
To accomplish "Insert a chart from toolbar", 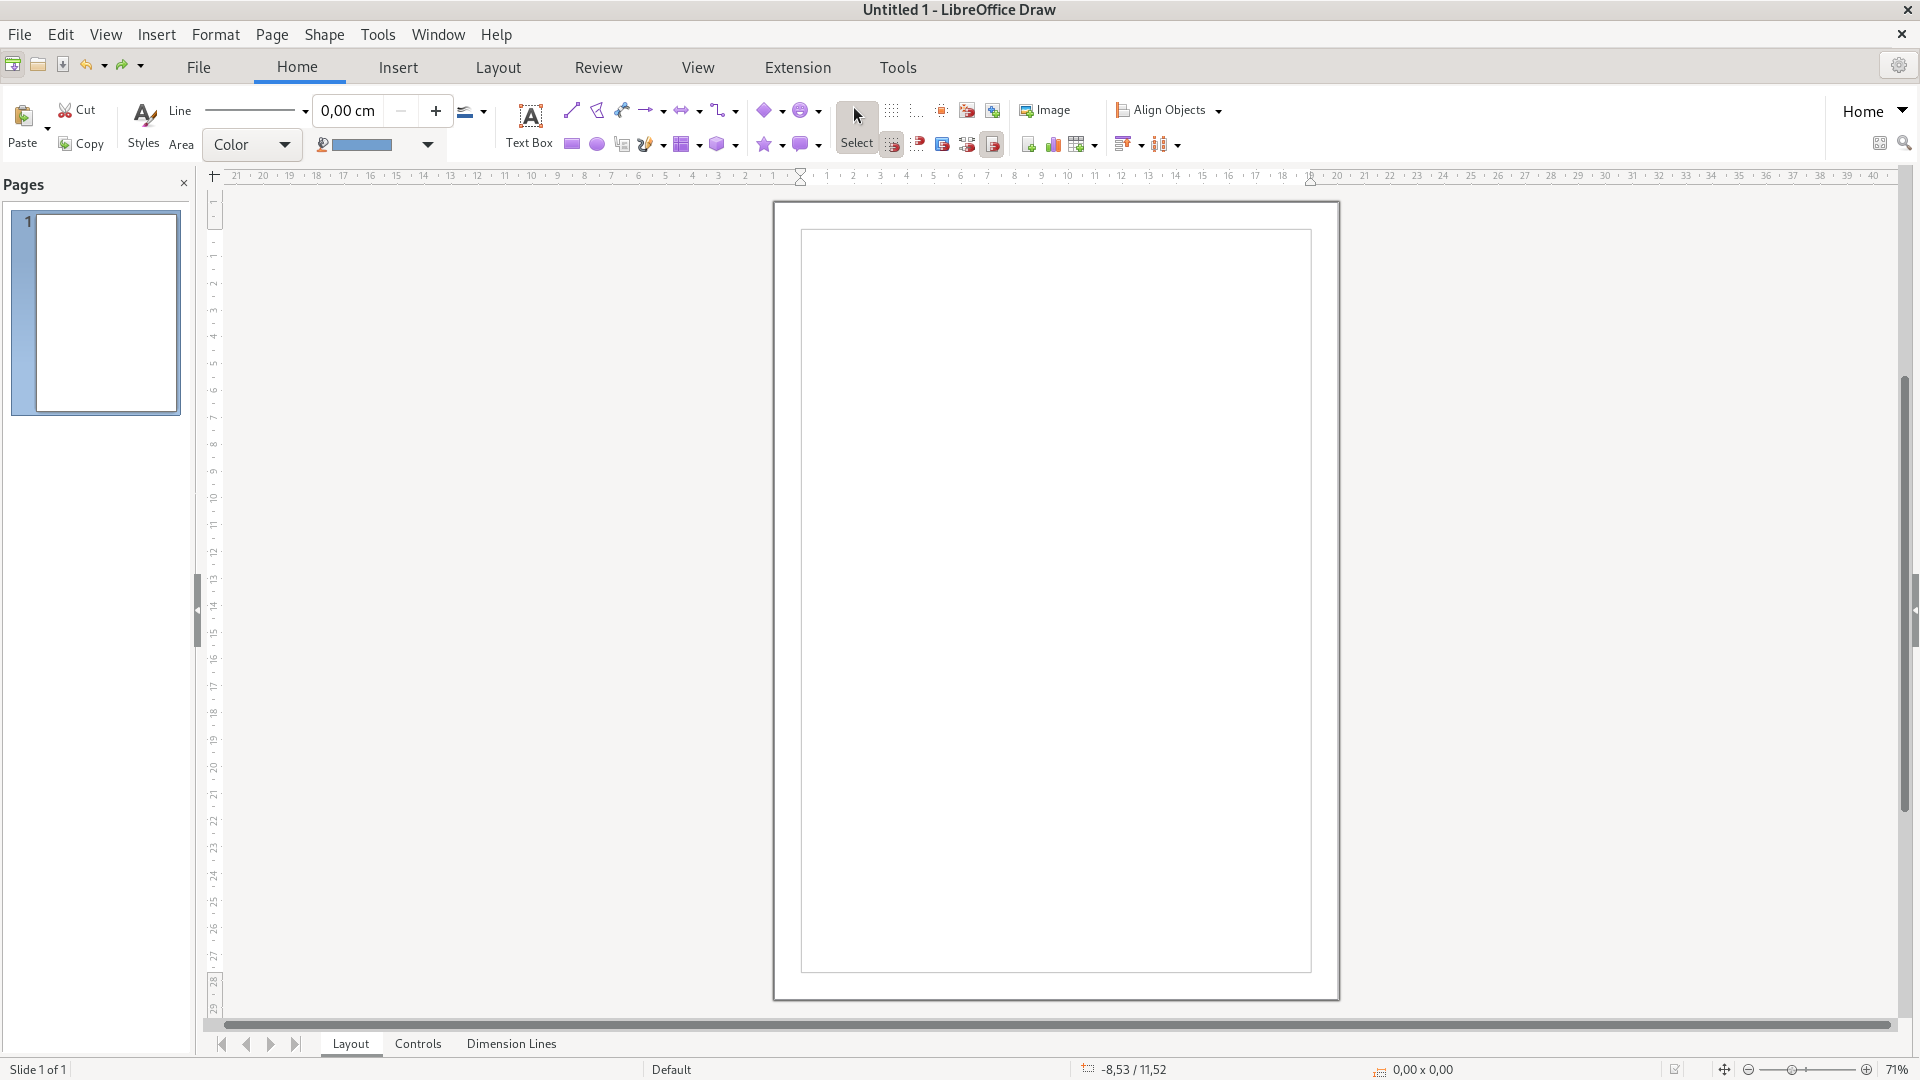I will 1053,145.
